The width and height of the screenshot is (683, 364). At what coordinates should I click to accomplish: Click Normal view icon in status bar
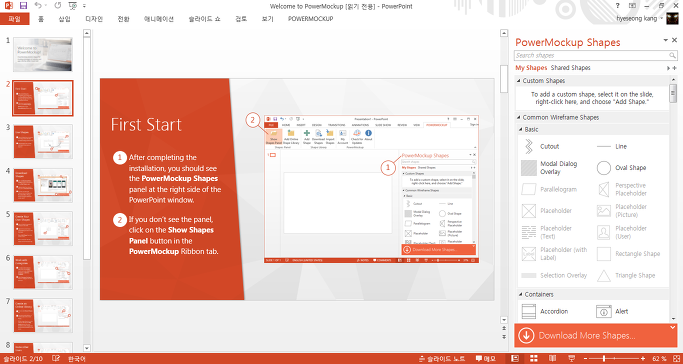[515, 359]
